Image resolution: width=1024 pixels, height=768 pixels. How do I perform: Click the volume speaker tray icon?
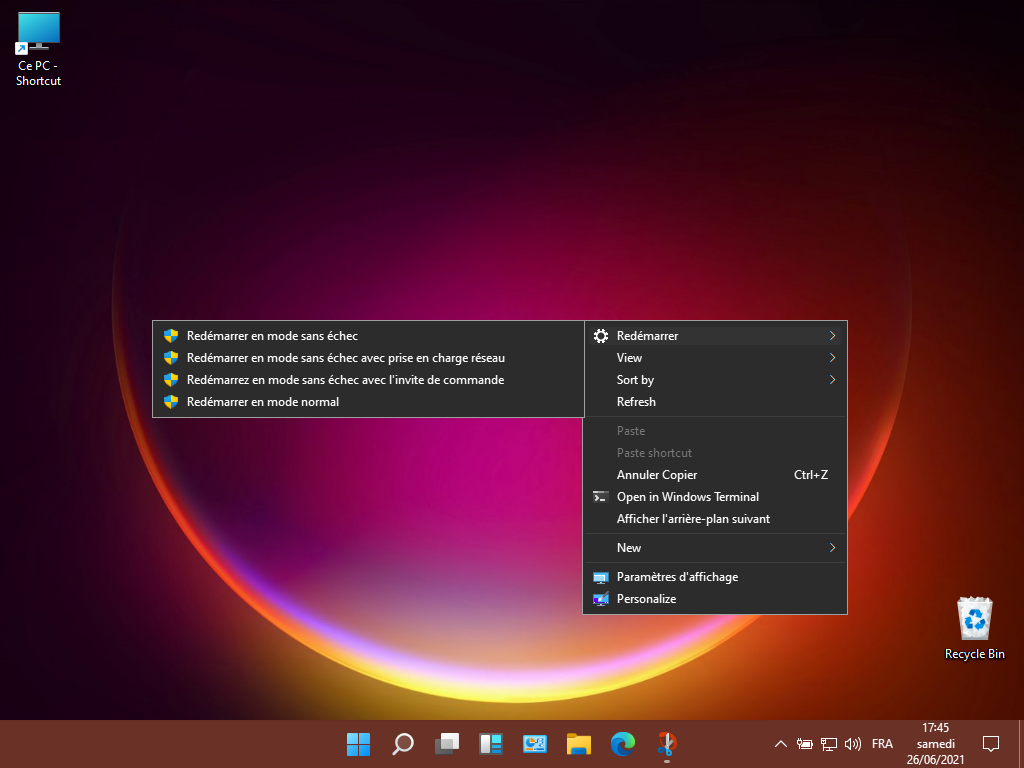click(x=853, y=744)
